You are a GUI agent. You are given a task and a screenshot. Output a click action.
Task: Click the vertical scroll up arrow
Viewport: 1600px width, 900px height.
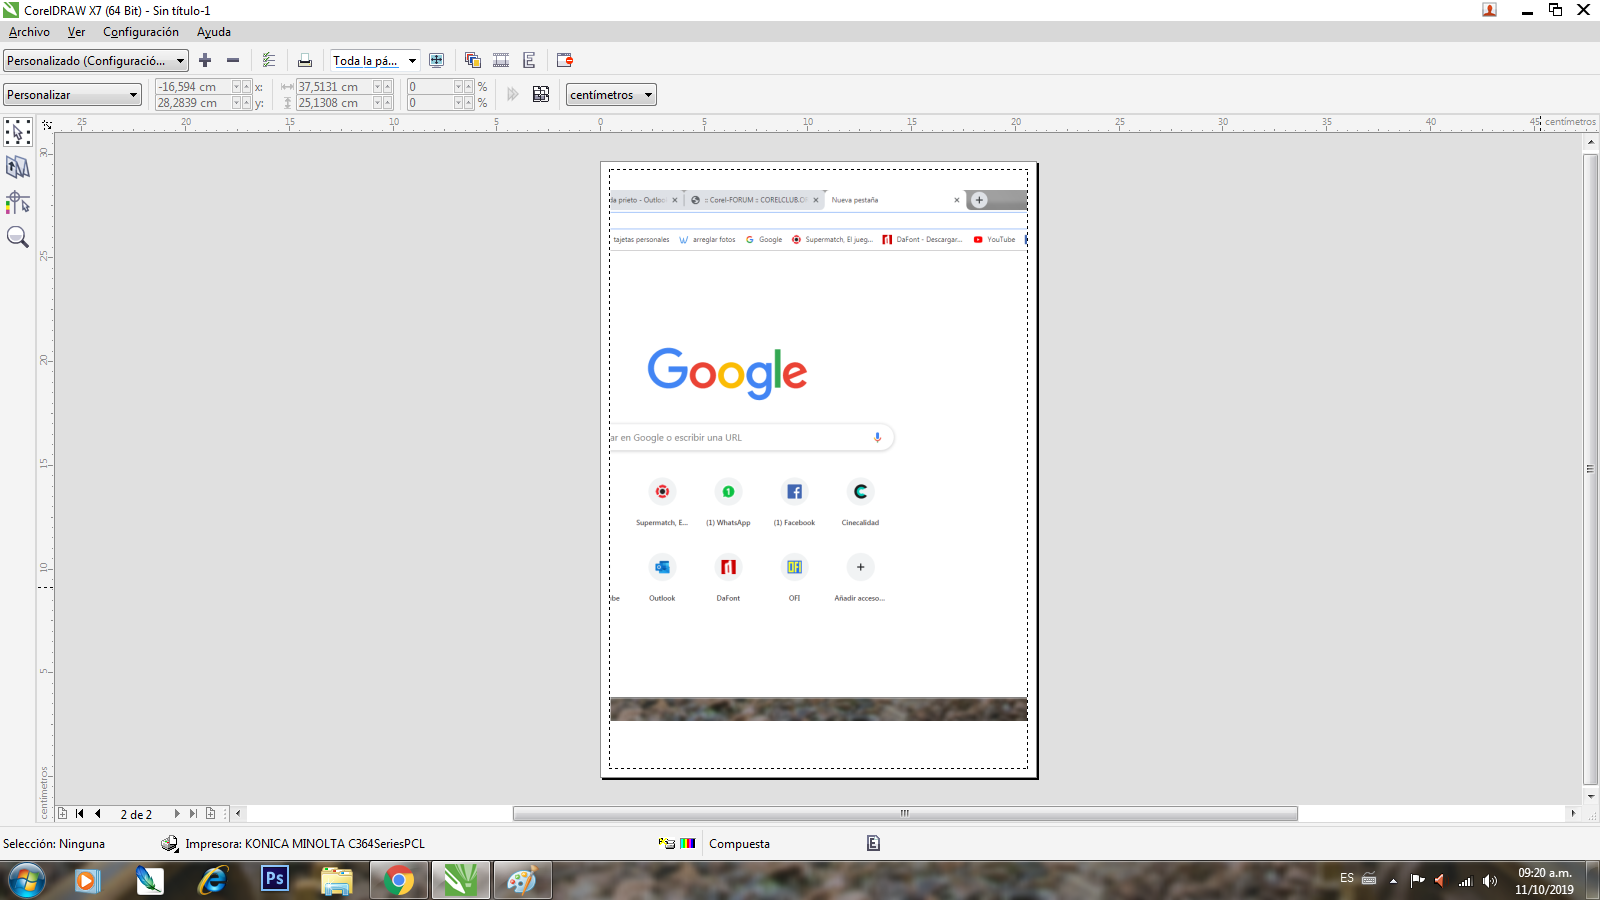click(x=1591, y=142)
